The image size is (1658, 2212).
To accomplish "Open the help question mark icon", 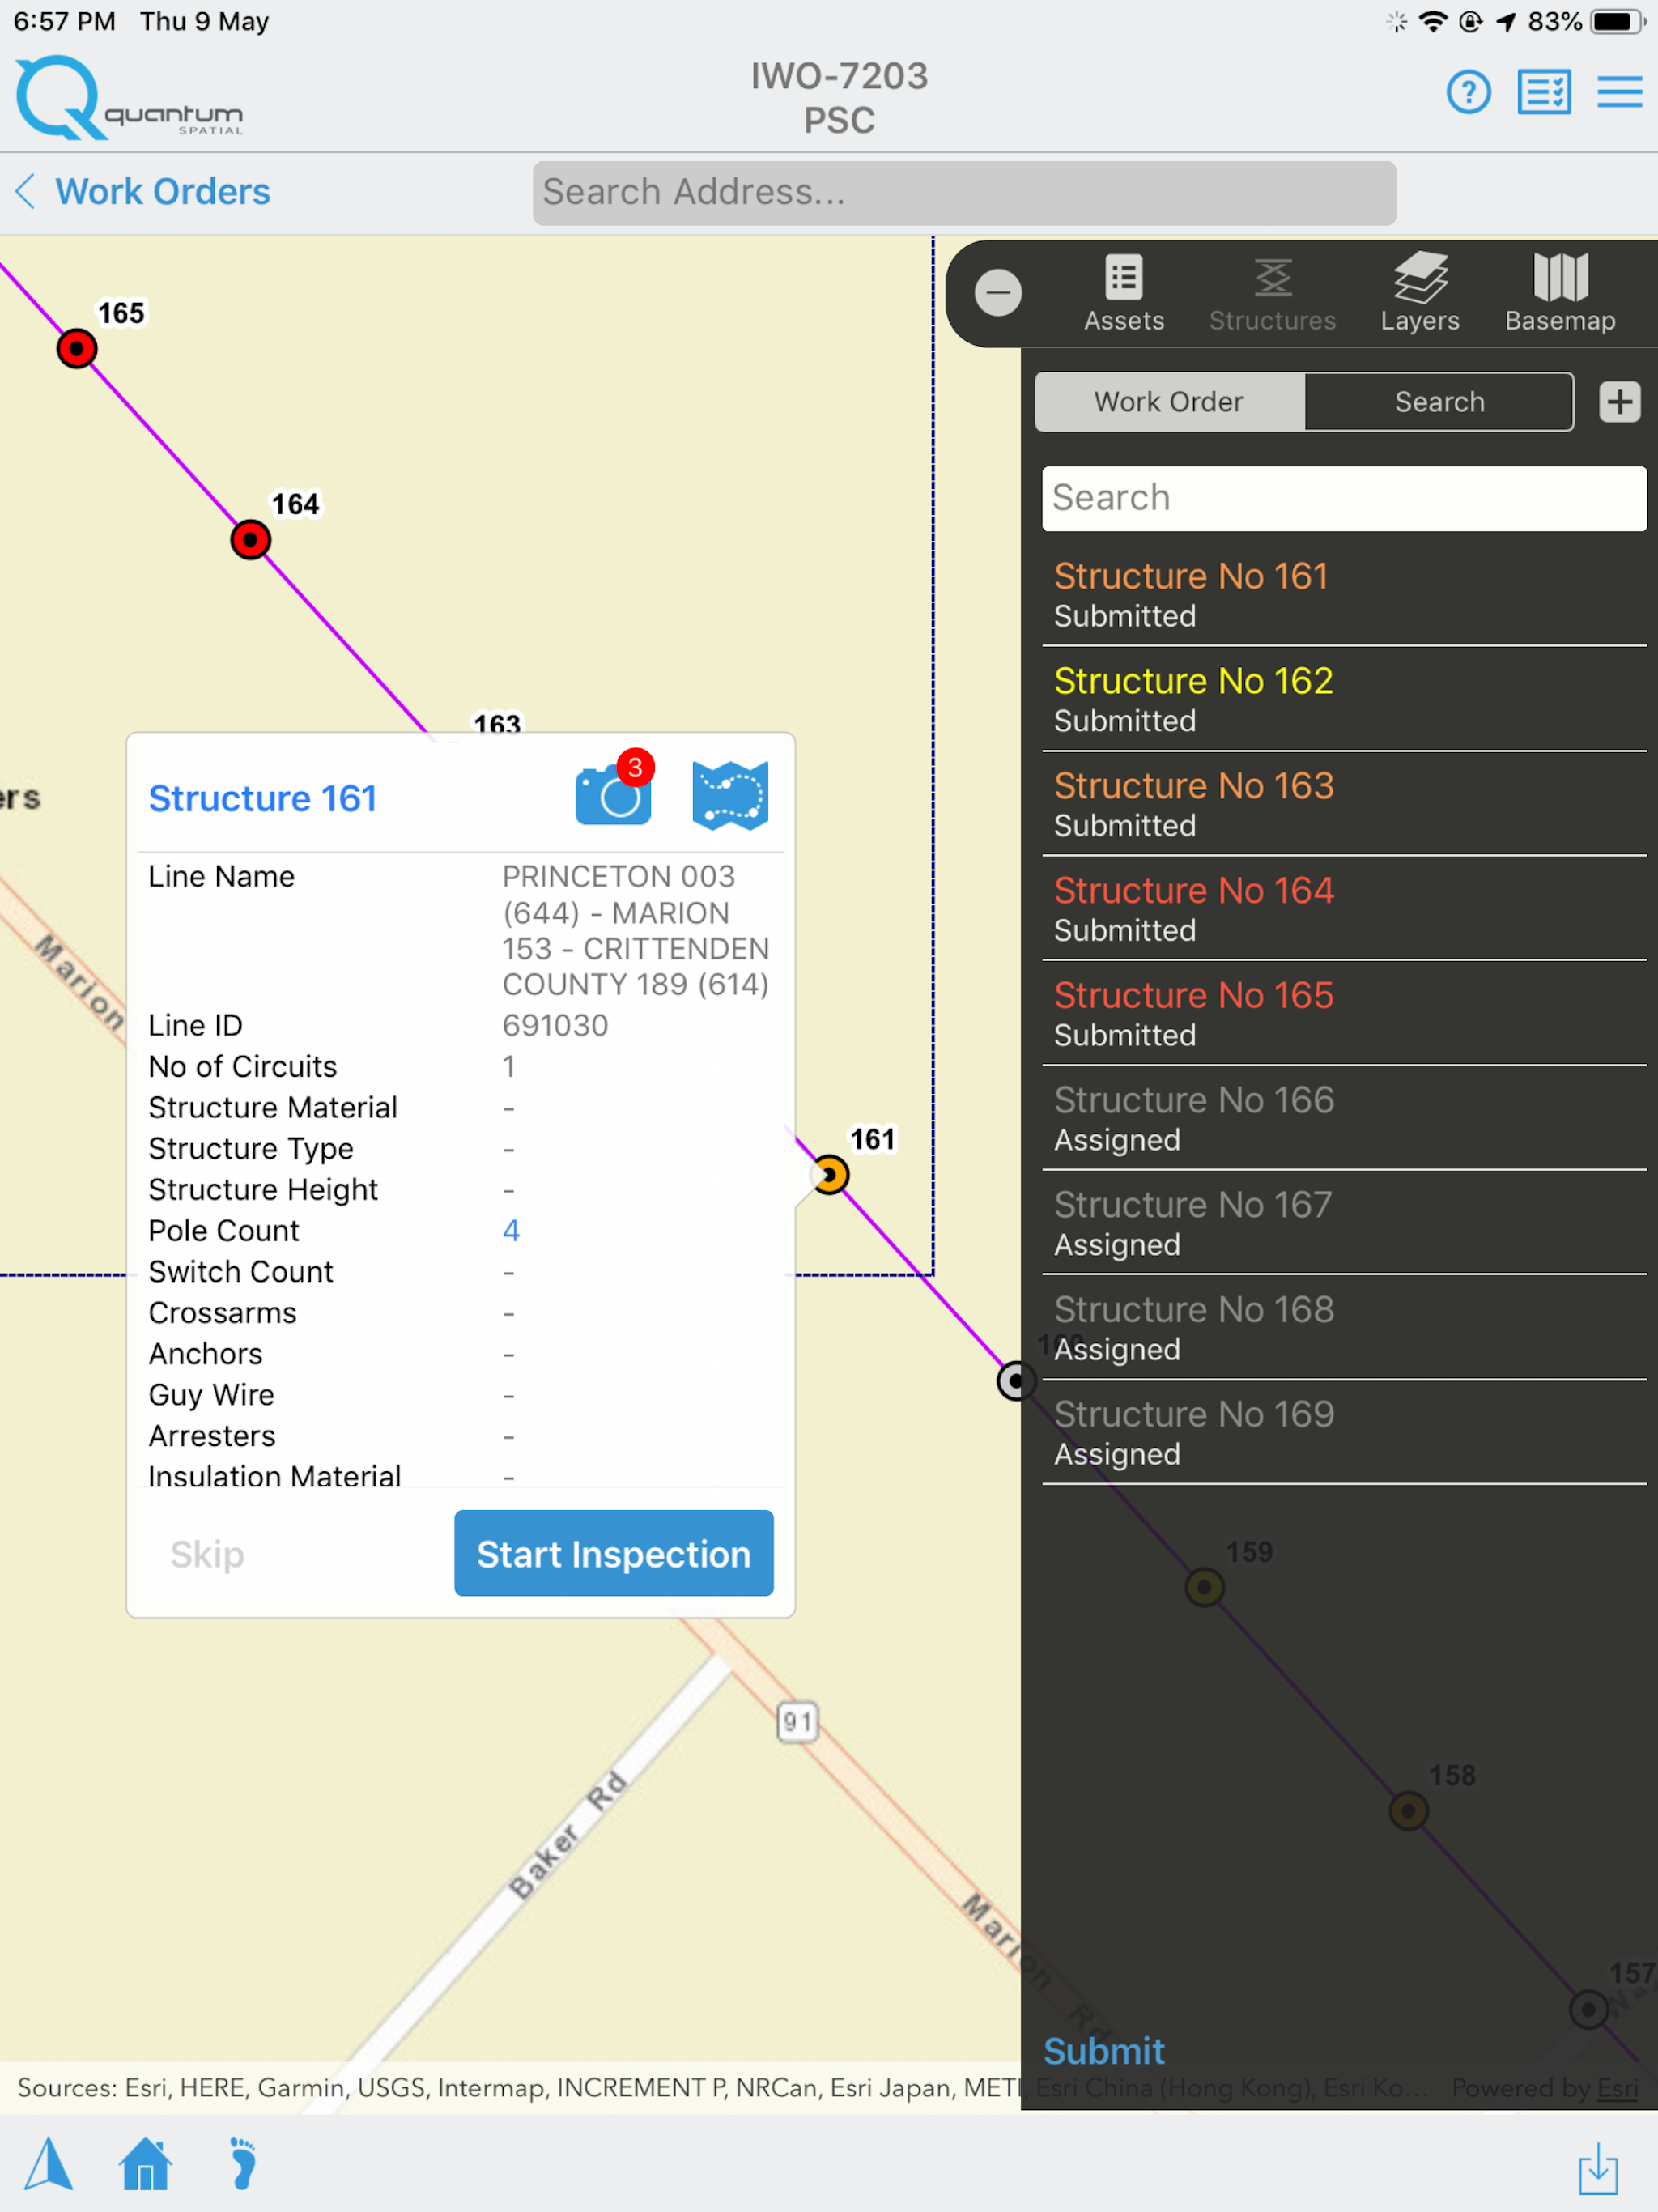I will (x=1468, y=93).
